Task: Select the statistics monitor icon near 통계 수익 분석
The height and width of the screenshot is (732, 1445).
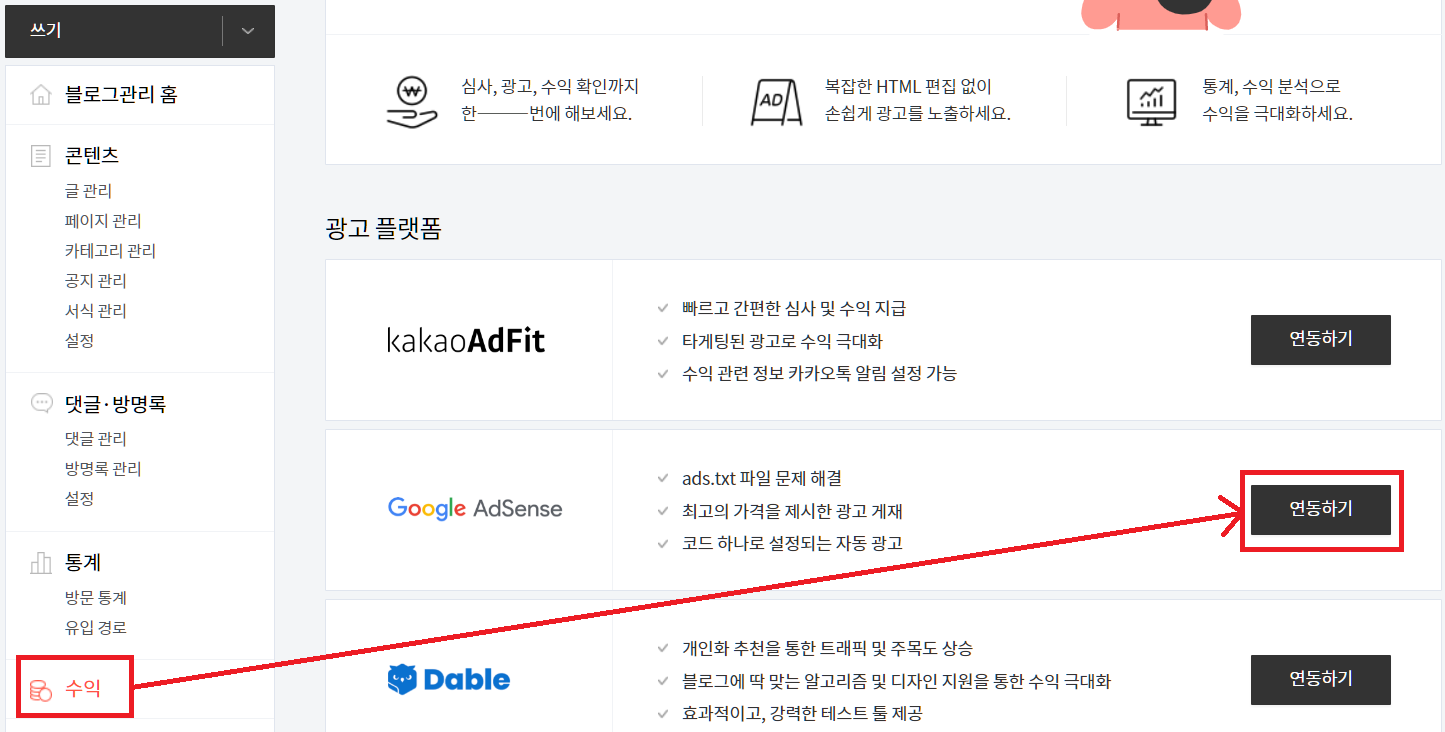Action: [1150, 100]
